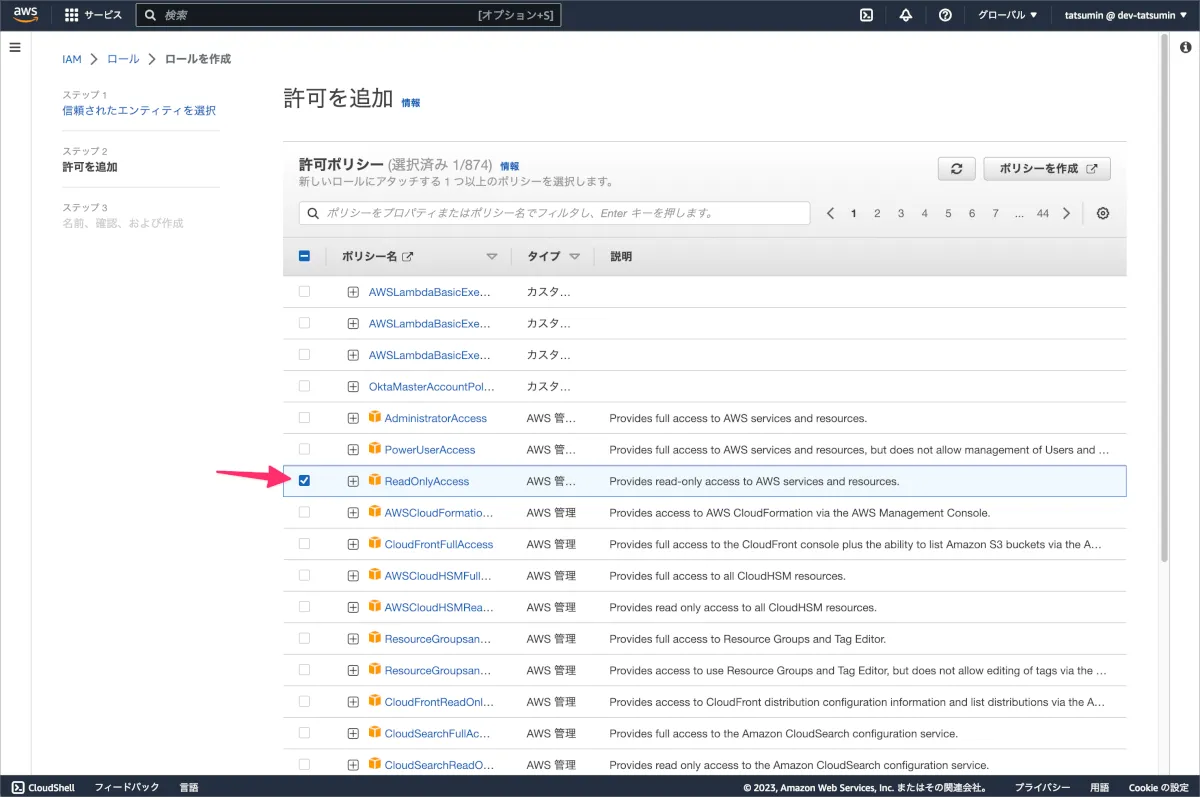
Task: Open the ReadOnlyAccess policy link
Action: pos(427,481)
